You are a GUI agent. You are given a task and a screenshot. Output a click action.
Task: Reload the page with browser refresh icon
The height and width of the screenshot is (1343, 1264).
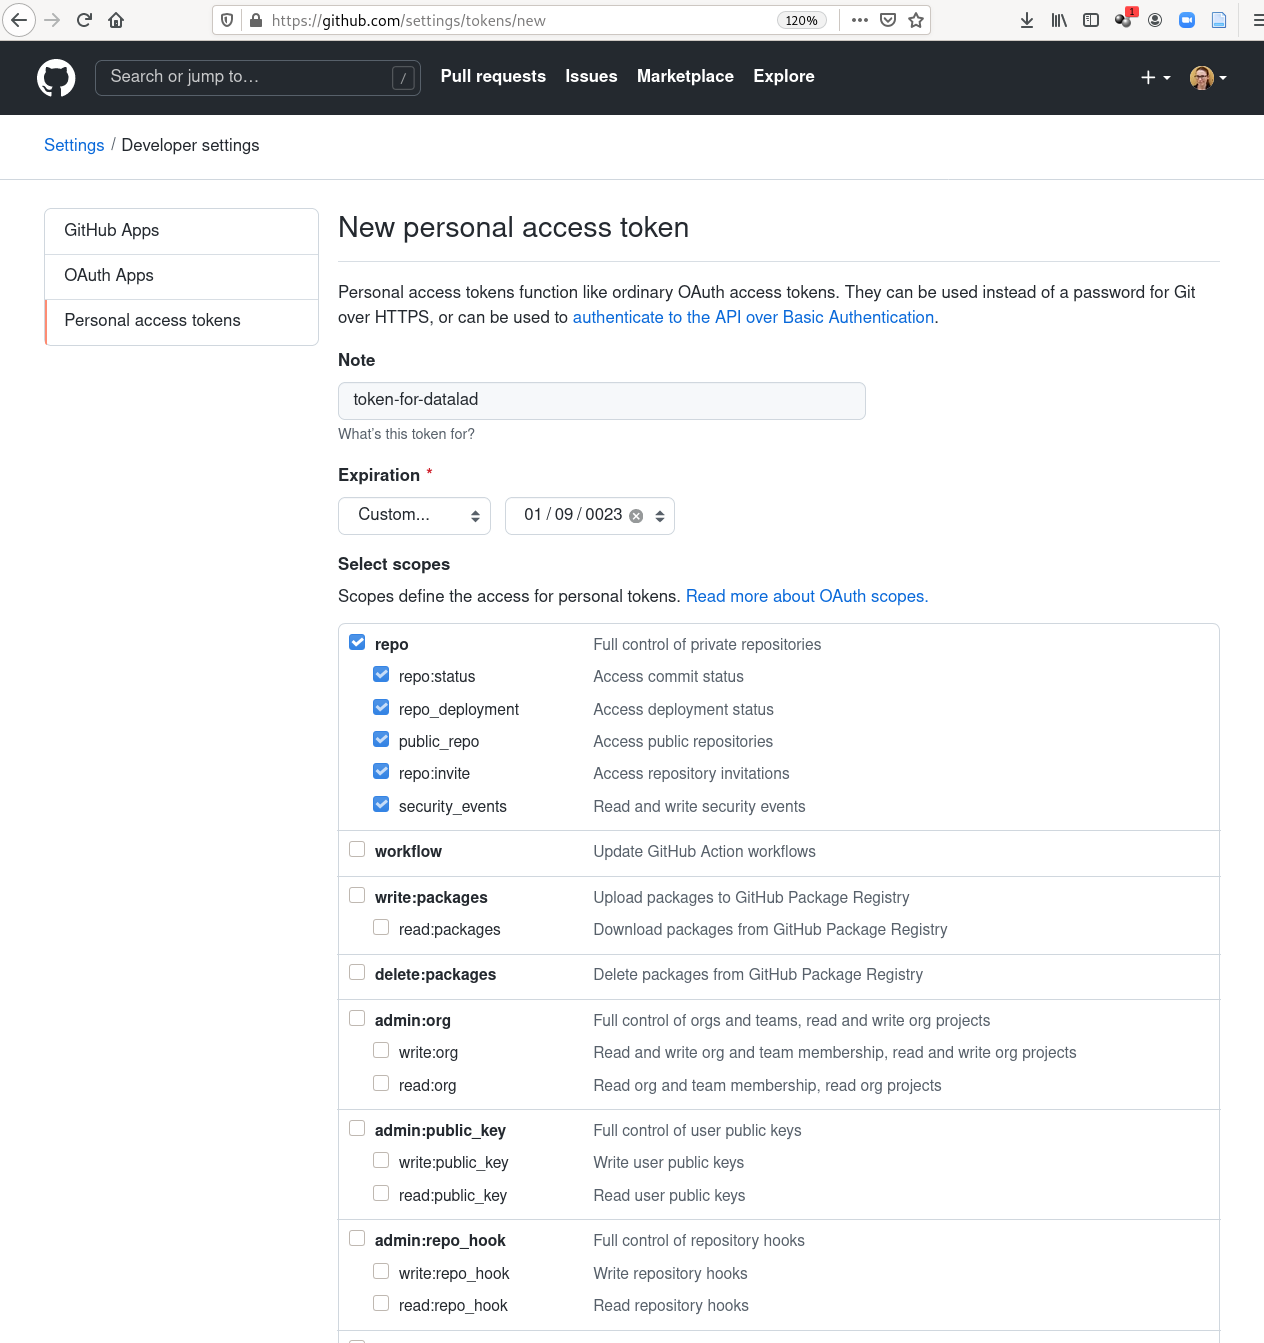[x=84, y=20]
